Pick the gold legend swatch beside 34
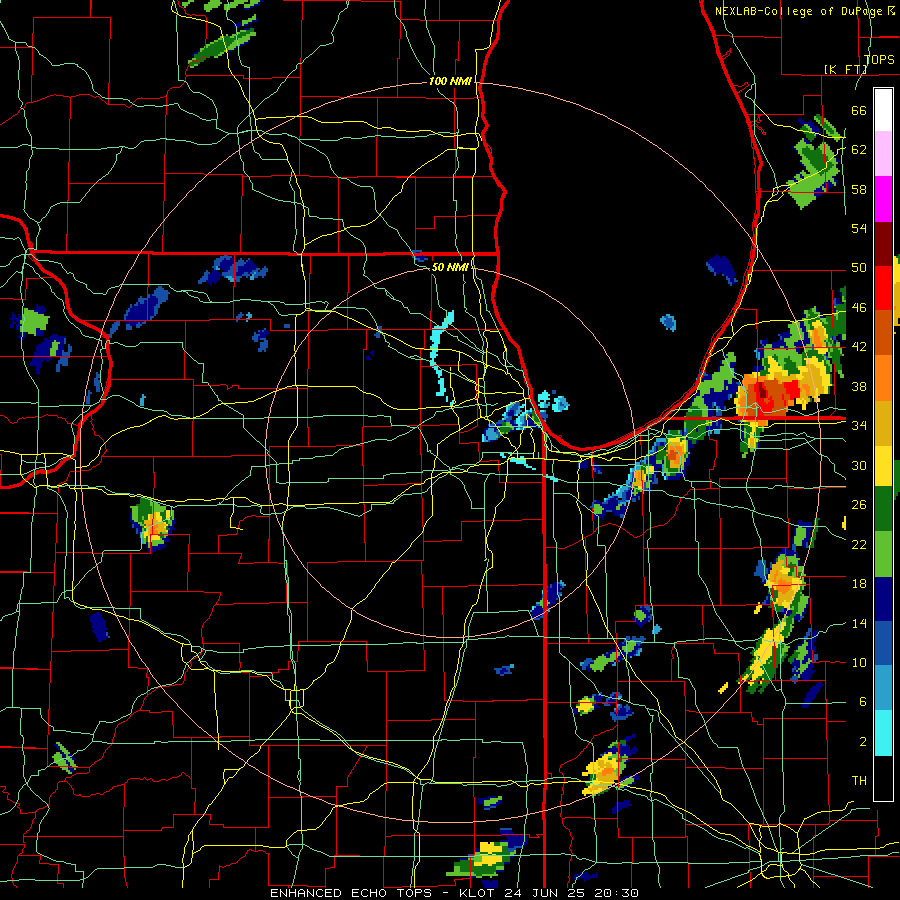Viewport: 900px width, 900px height. coord(883,423)
